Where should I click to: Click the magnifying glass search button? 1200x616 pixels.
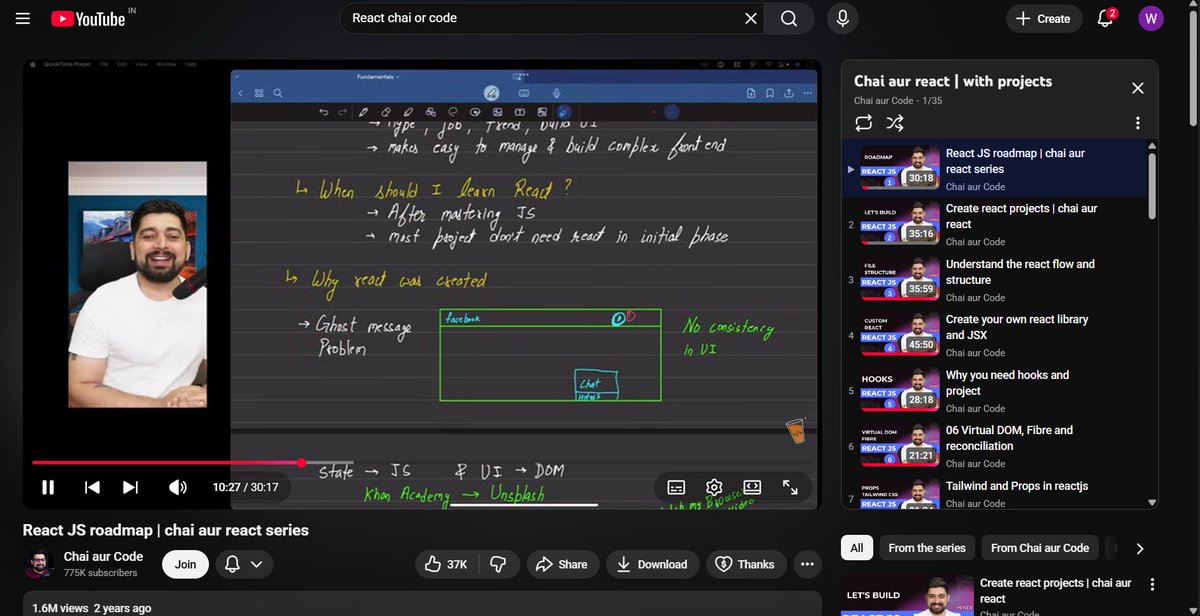pos(789,18)
